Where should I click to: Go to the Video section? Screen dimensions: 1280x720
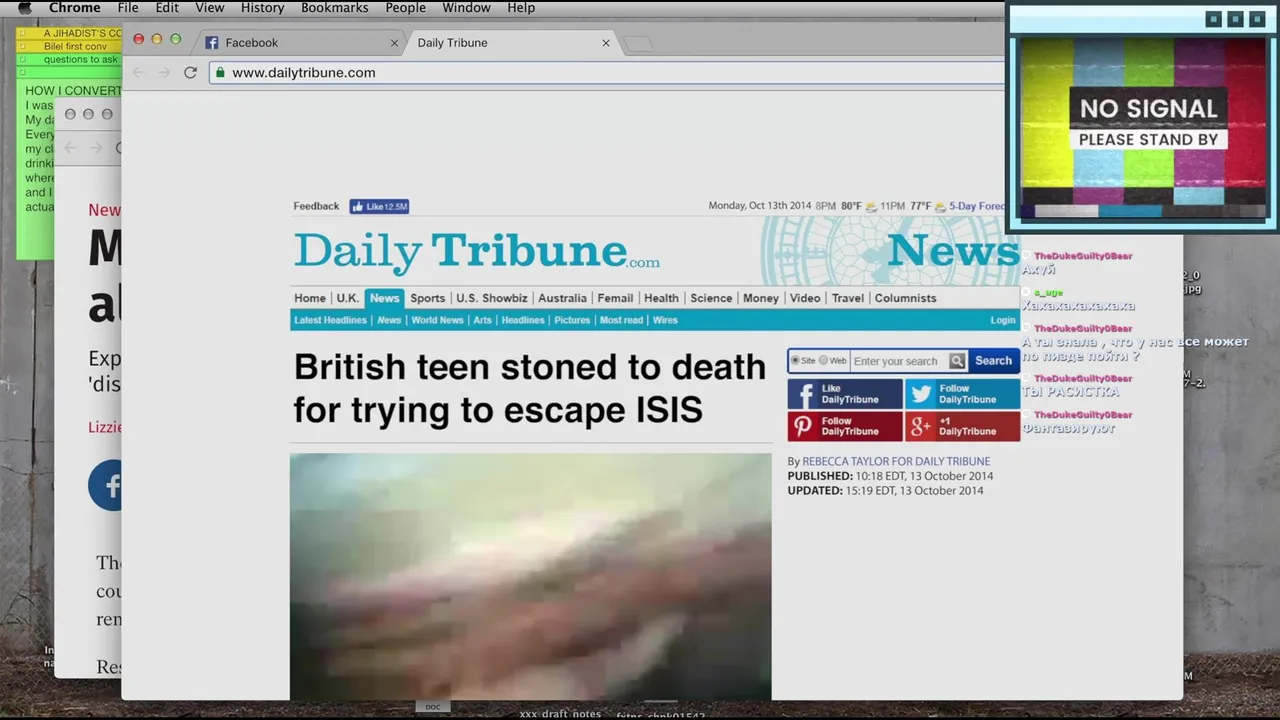point(805,298)
